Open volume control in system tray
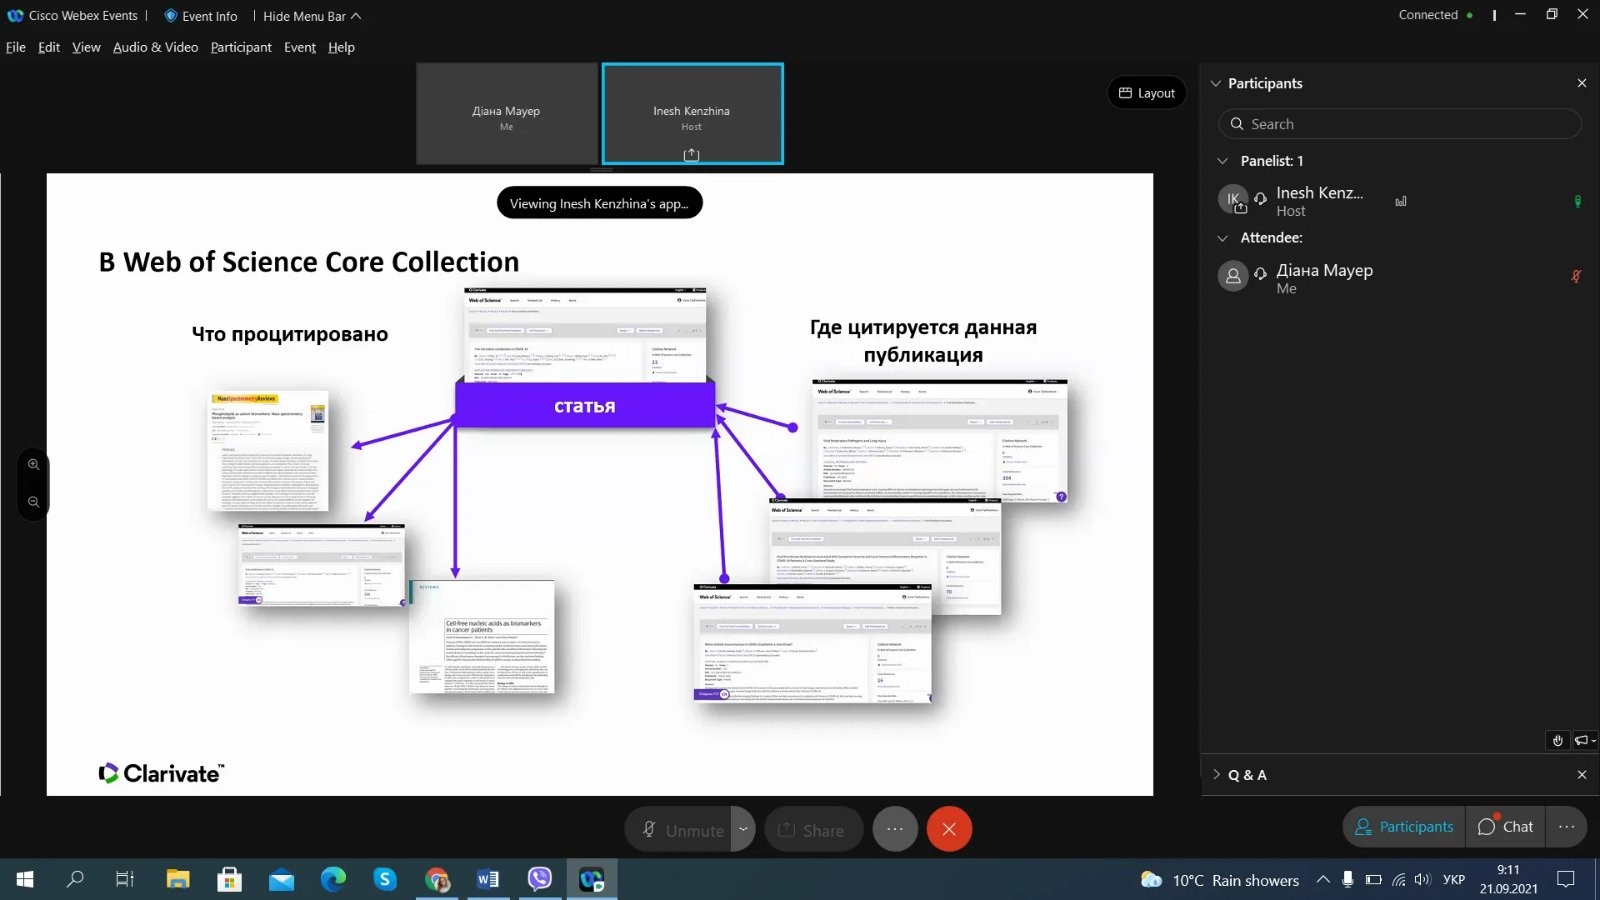Screen dimensions: 1600x900 pyautogui.click(x=1422, y=880)
